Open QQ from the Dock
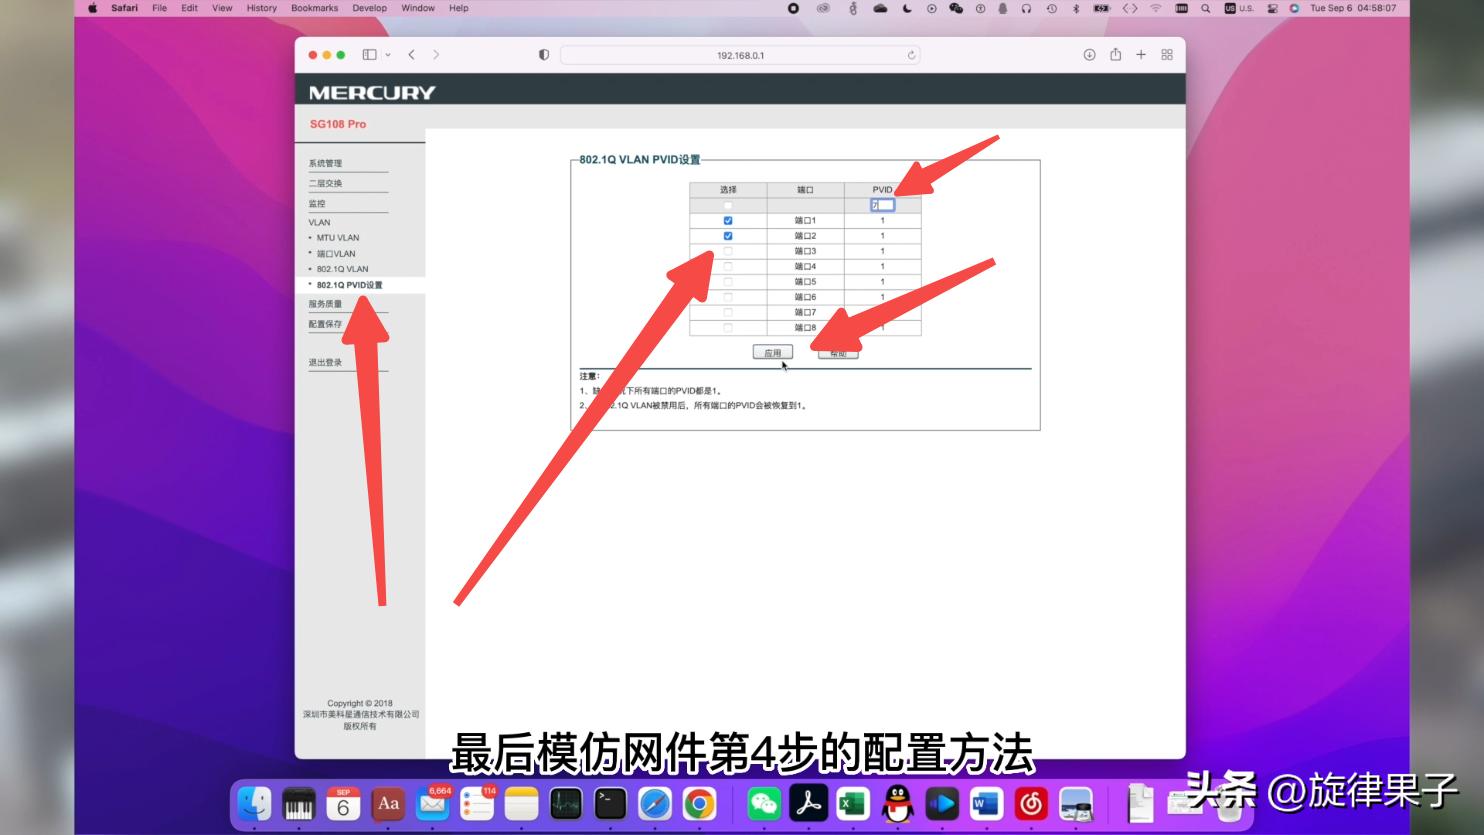 point(896,802)
